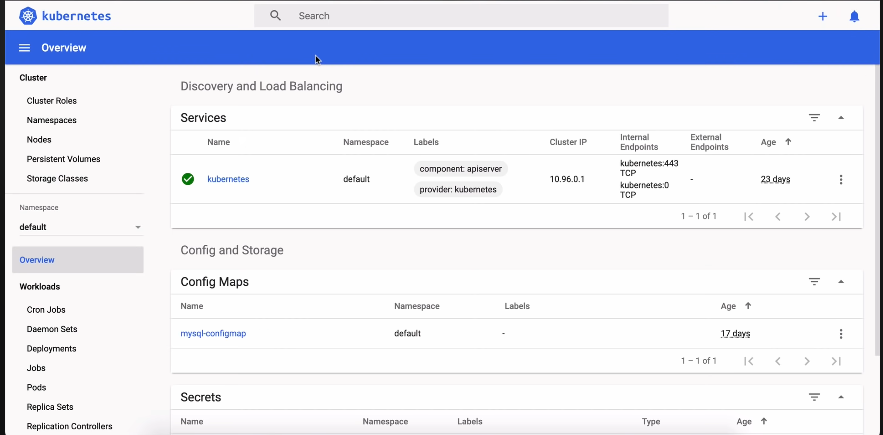Click green status icon of kubernetes service
This screenshot has height=435, width=883.
click(188, 179)
